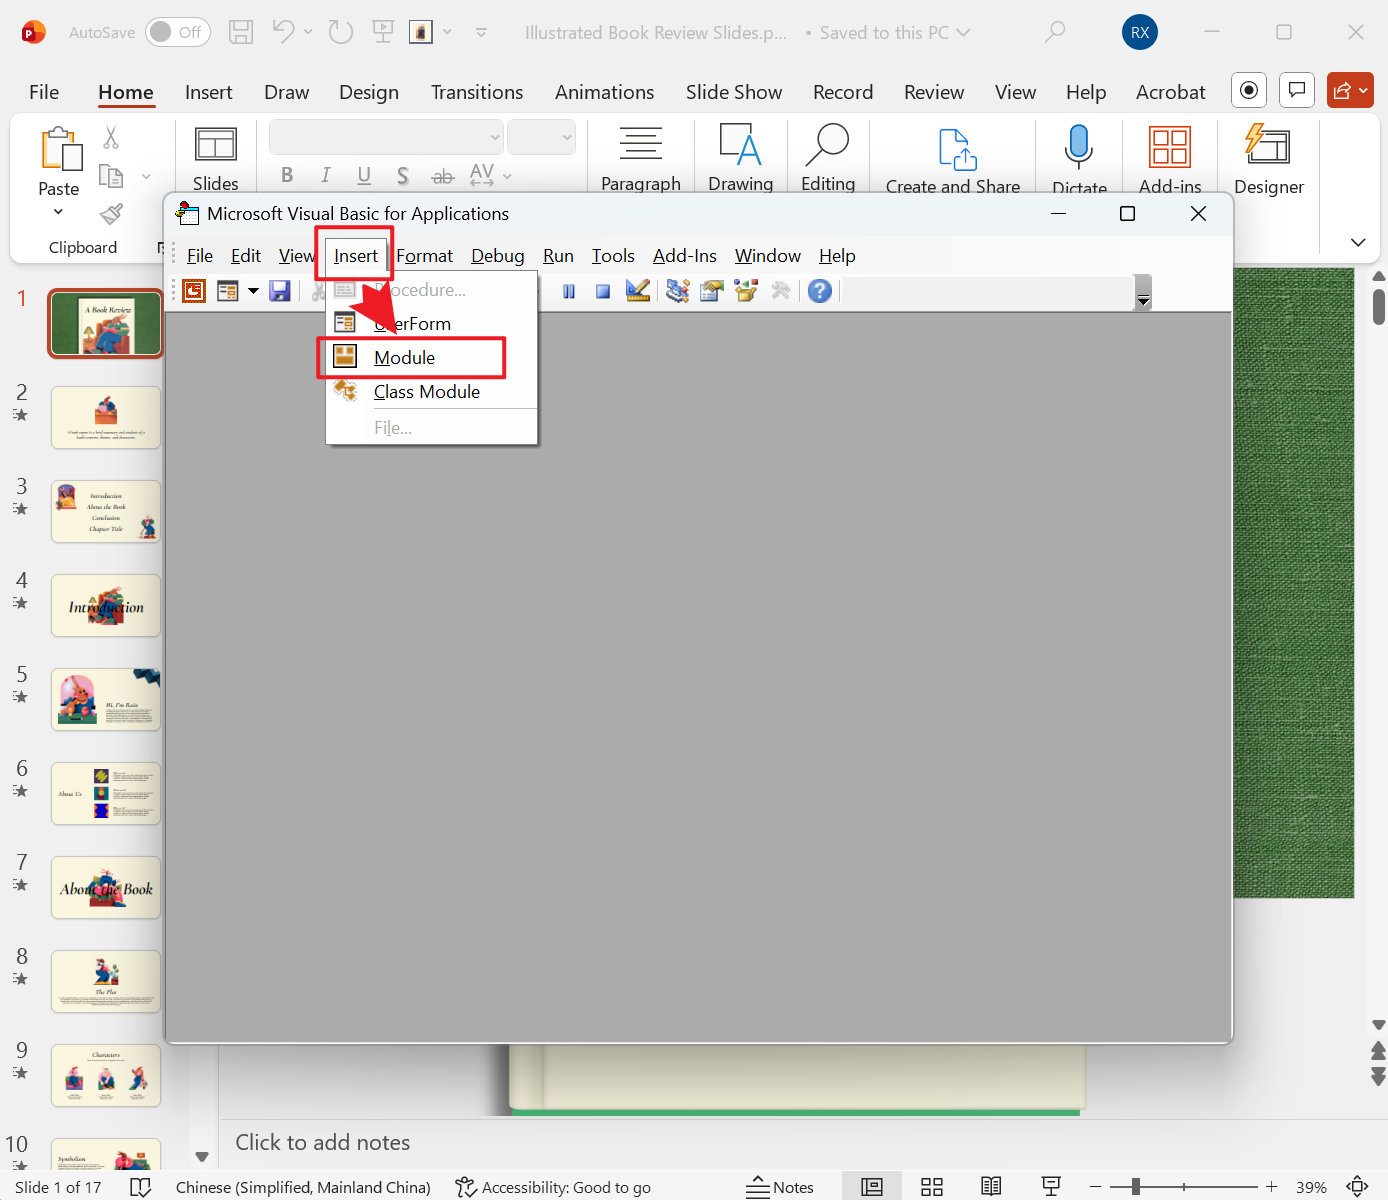Image resolution: width=1388 pixels, height=1200 pixels.
Task: Open the Insert menu in VBA editor
Action: pos(354,255)
